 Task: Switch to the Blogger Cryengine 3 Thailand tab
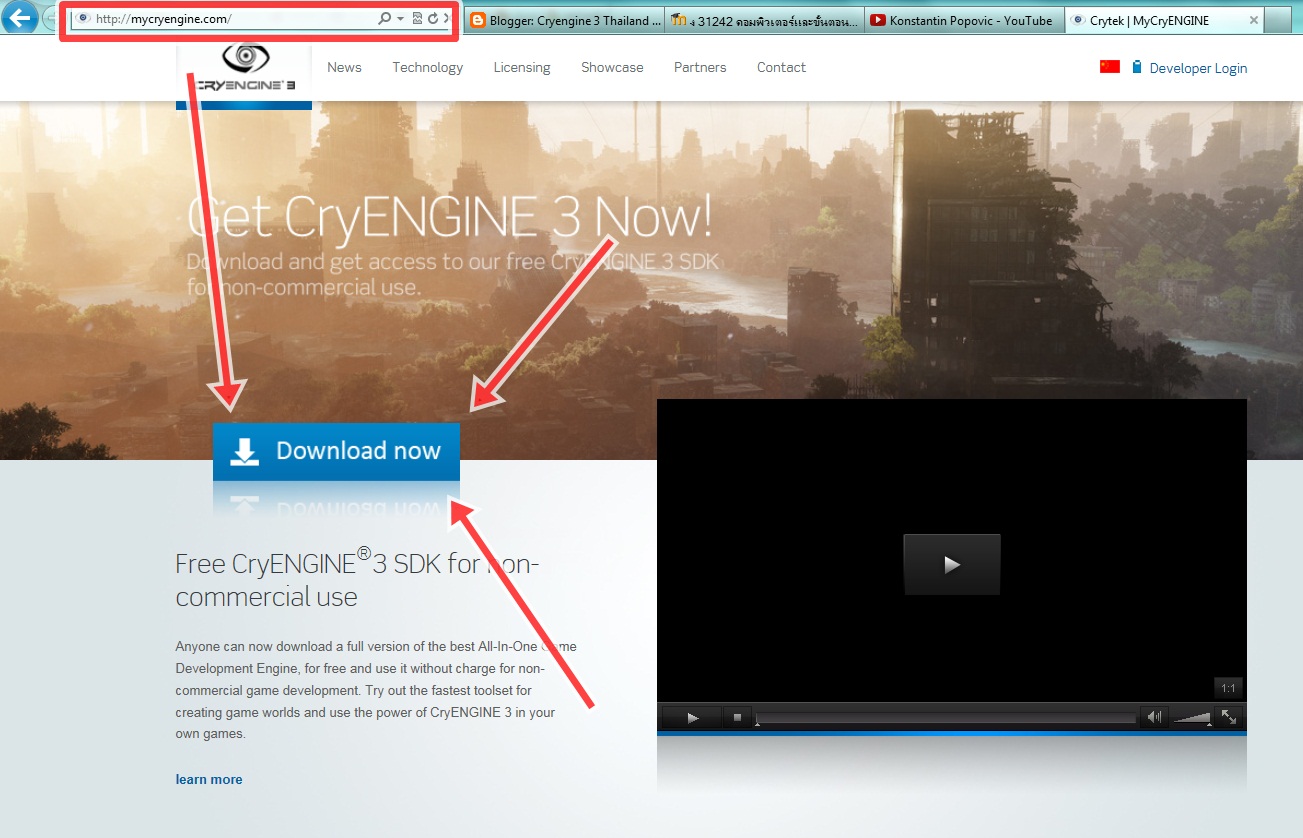(x=564, y=20)
